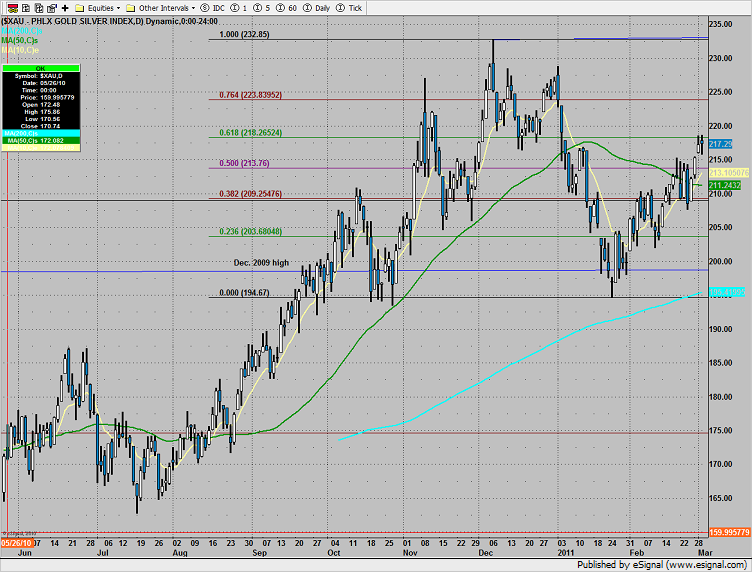Click the Low 170.56 row
This screenshot has height=572, width=752.
(41, 119)
